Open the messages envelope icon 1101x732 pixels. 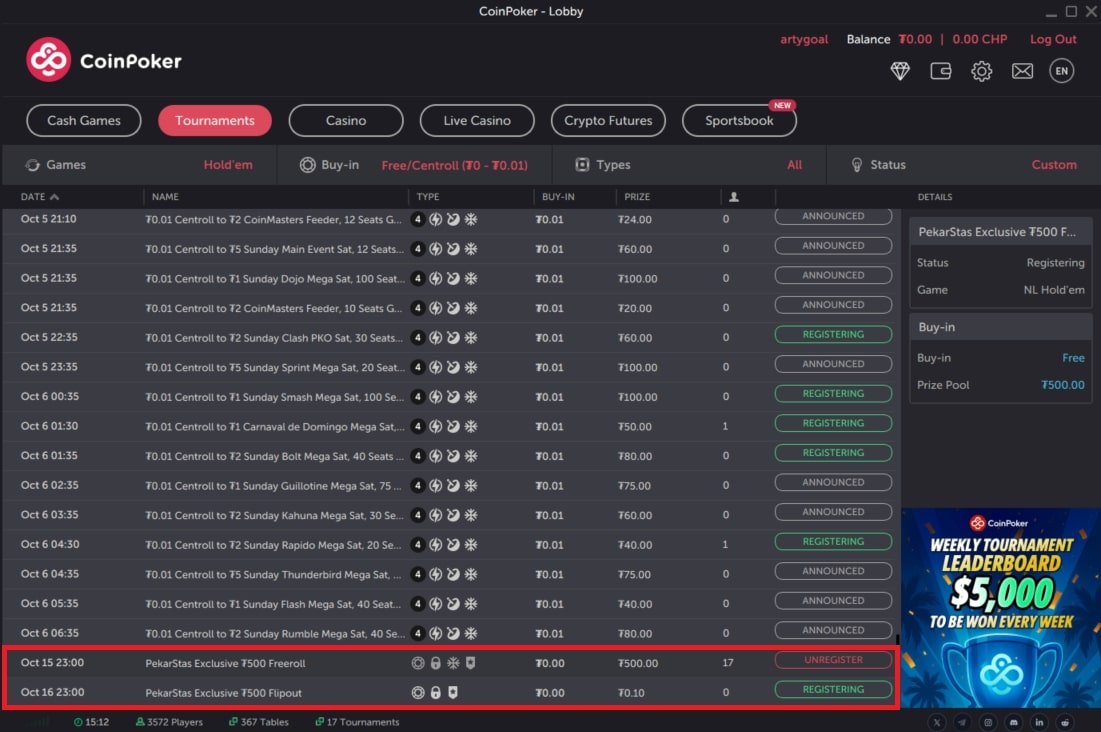(x=1022, y=71)
